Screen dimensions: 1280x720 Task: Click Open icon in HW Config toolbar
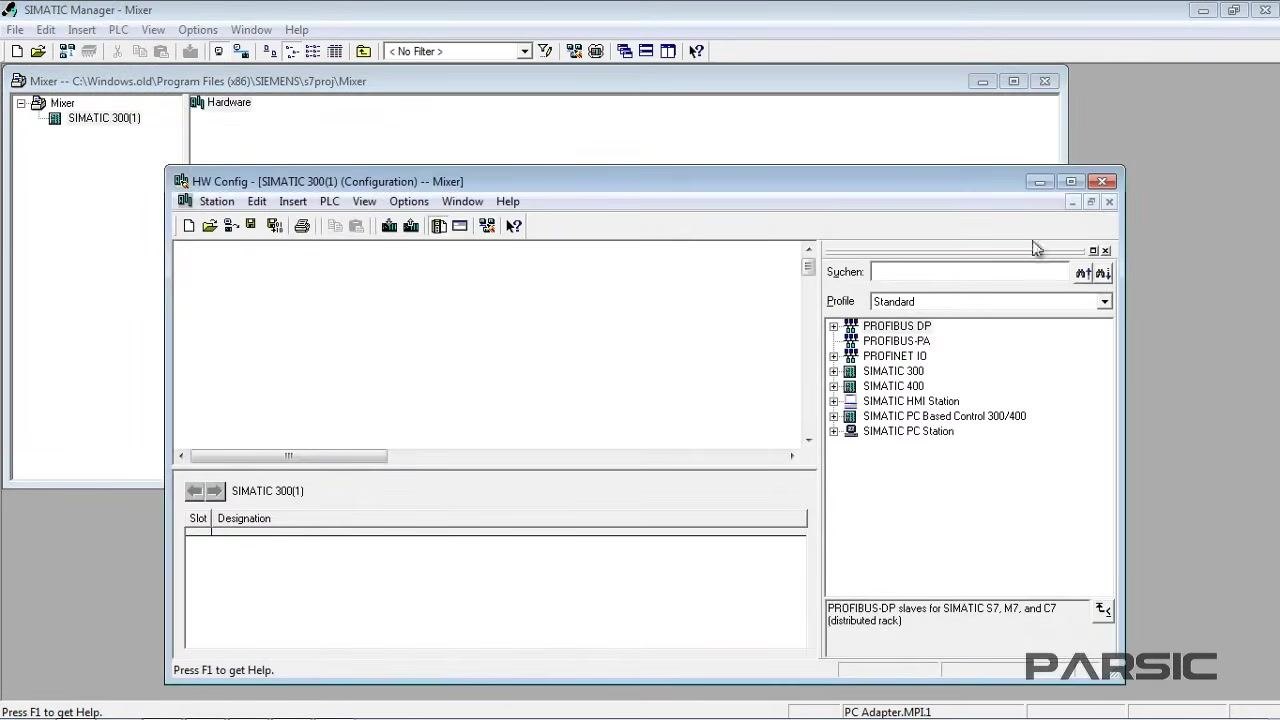click(x=209, y=226)
